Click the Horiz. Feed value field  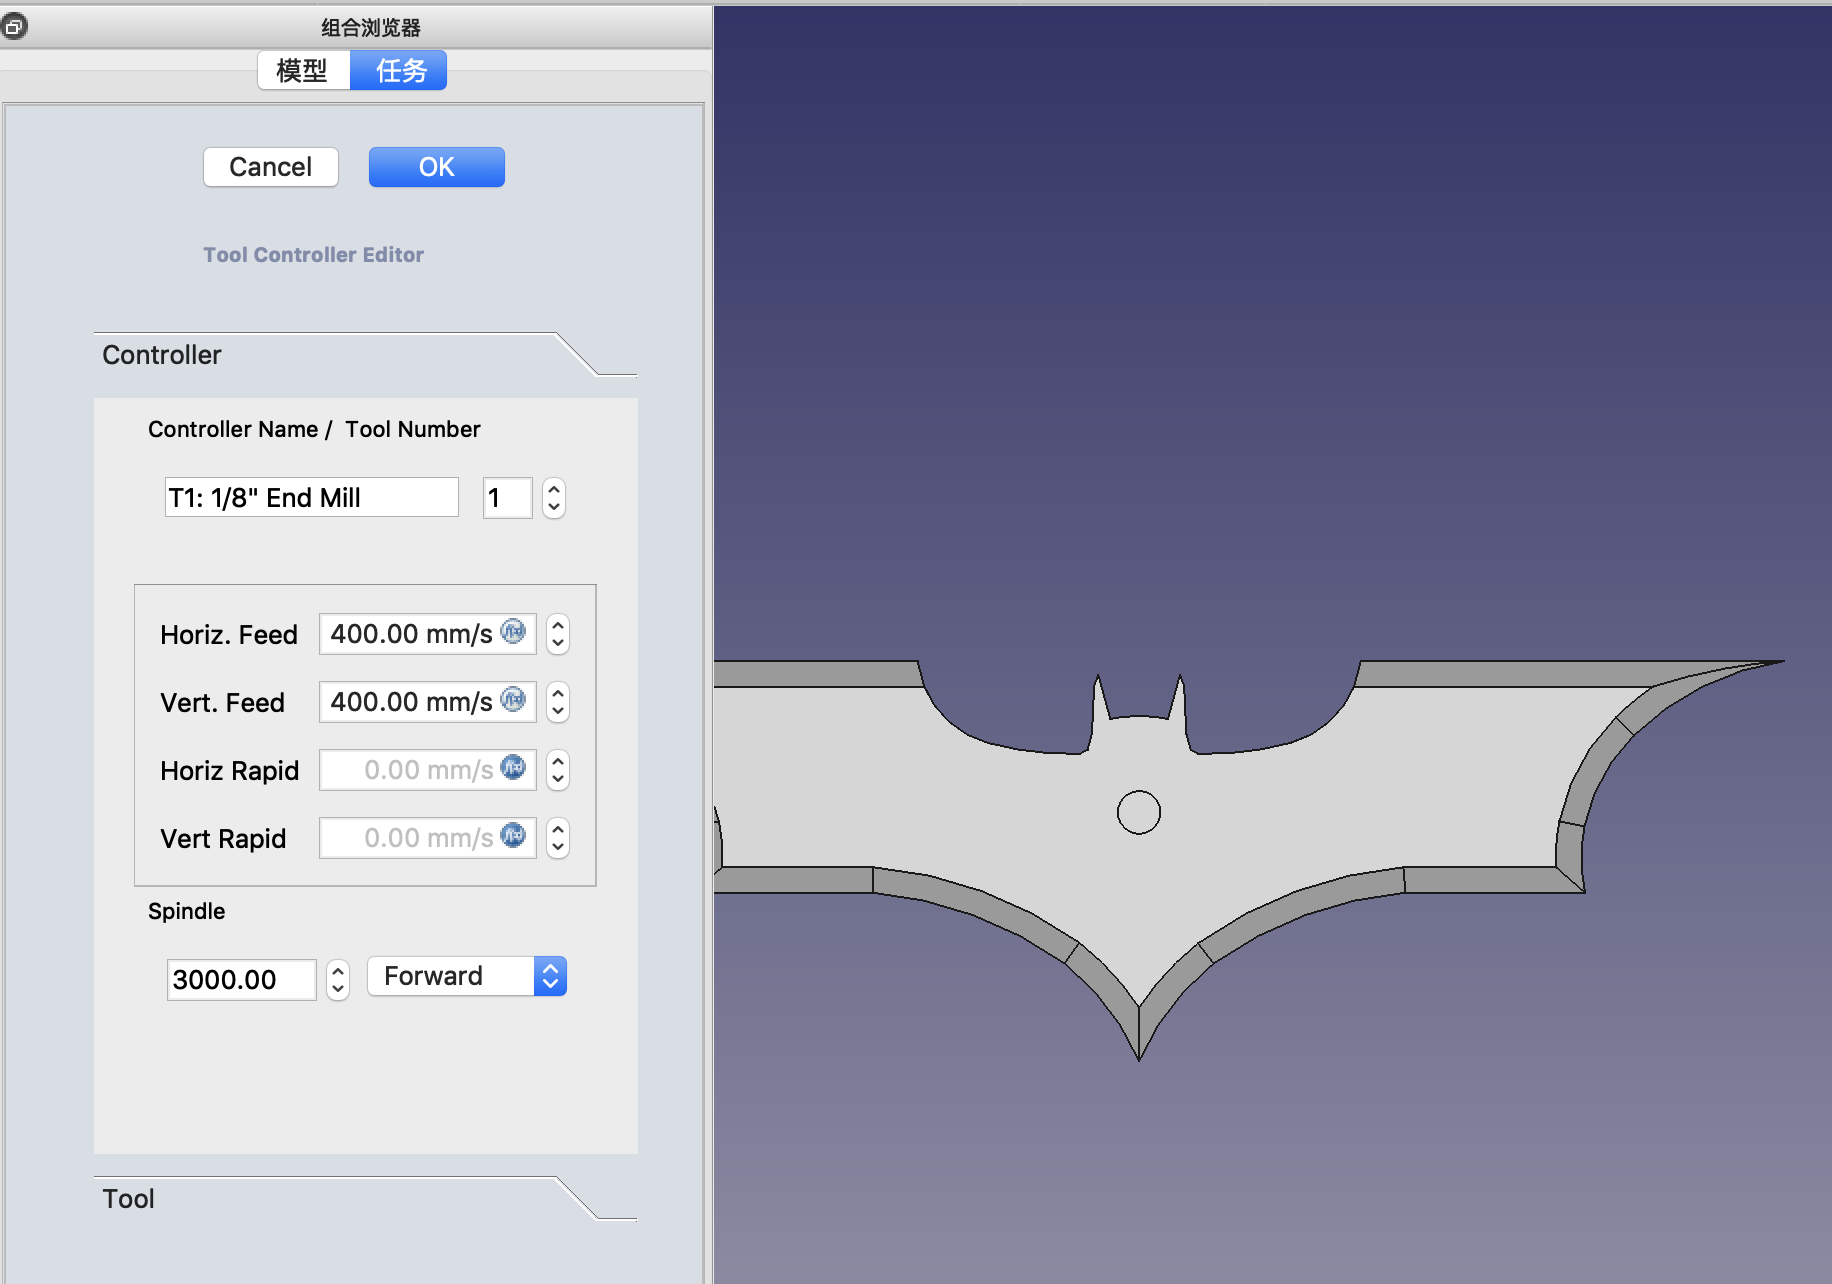pos(411,634)
